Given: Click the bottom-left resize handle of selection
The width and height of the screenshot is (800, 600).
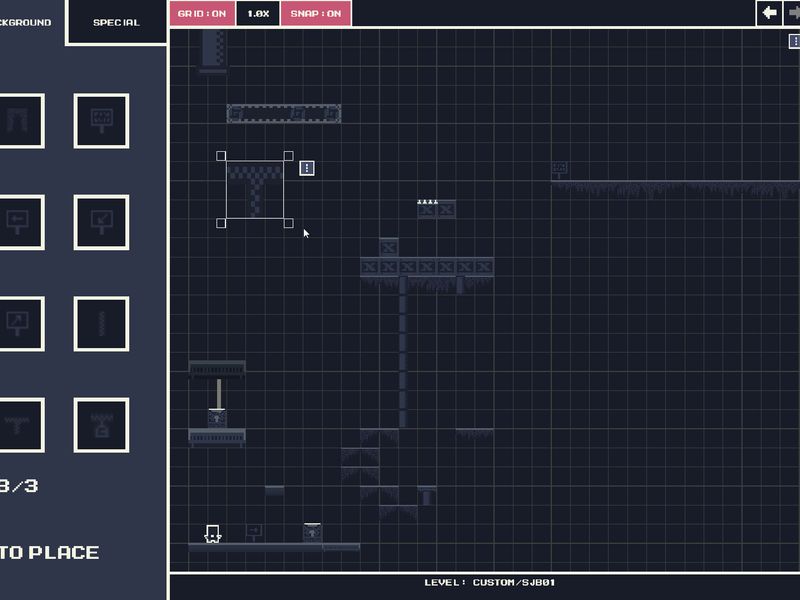Looking at the screenshot, I should coord(221,223).
